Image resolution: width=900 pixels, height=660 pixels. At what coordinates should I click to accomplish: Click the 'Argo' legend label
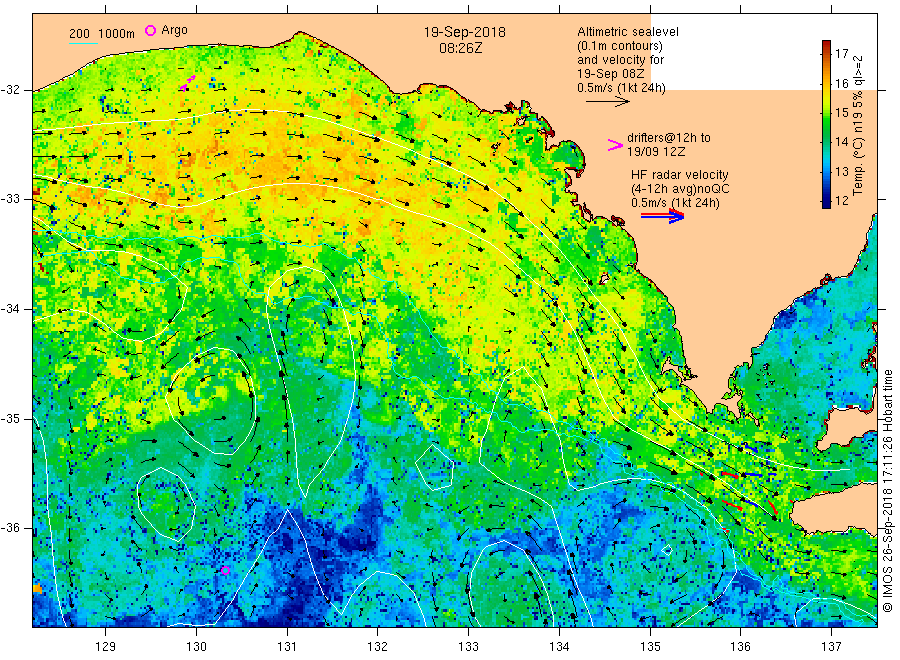coord(174,30)
